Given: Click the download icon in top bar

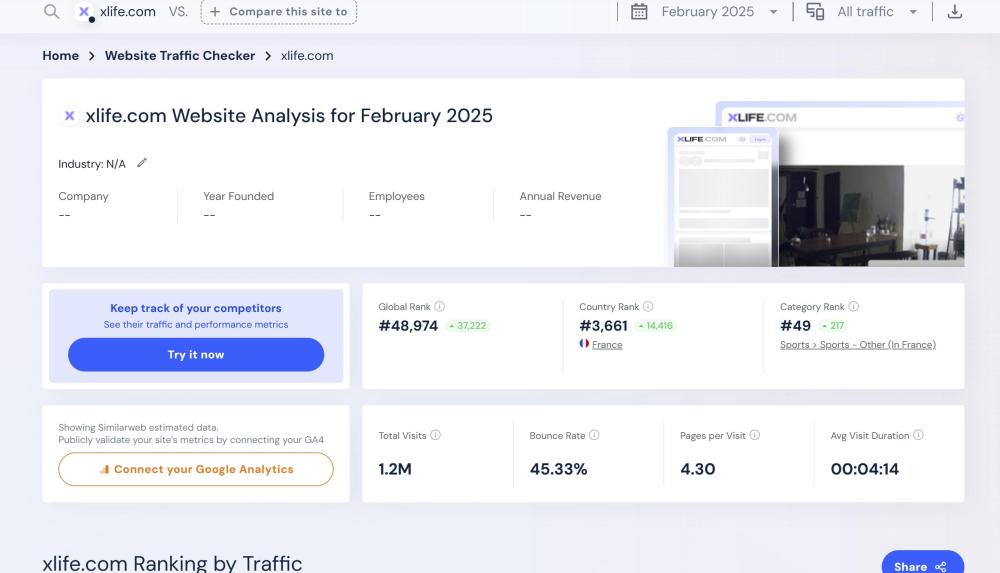Looking at the screenshot, I should tap(954, 12).
